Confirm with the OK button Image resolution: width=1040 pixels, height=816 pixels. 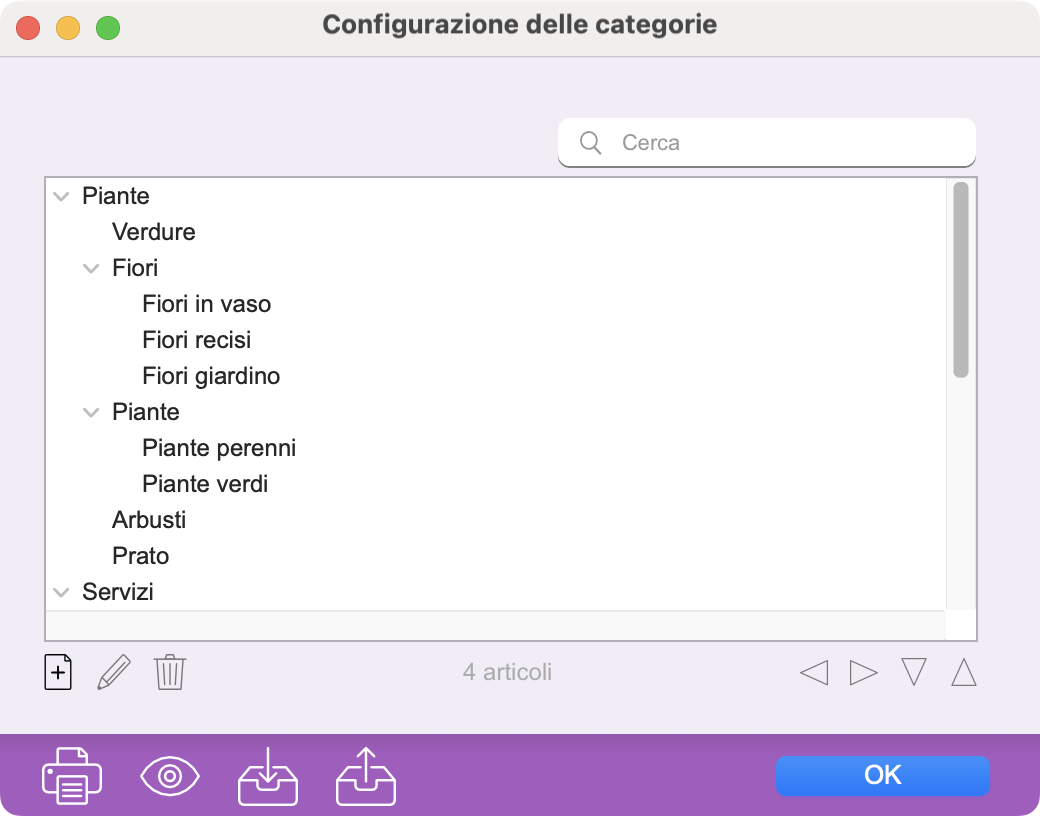point(883,776)
